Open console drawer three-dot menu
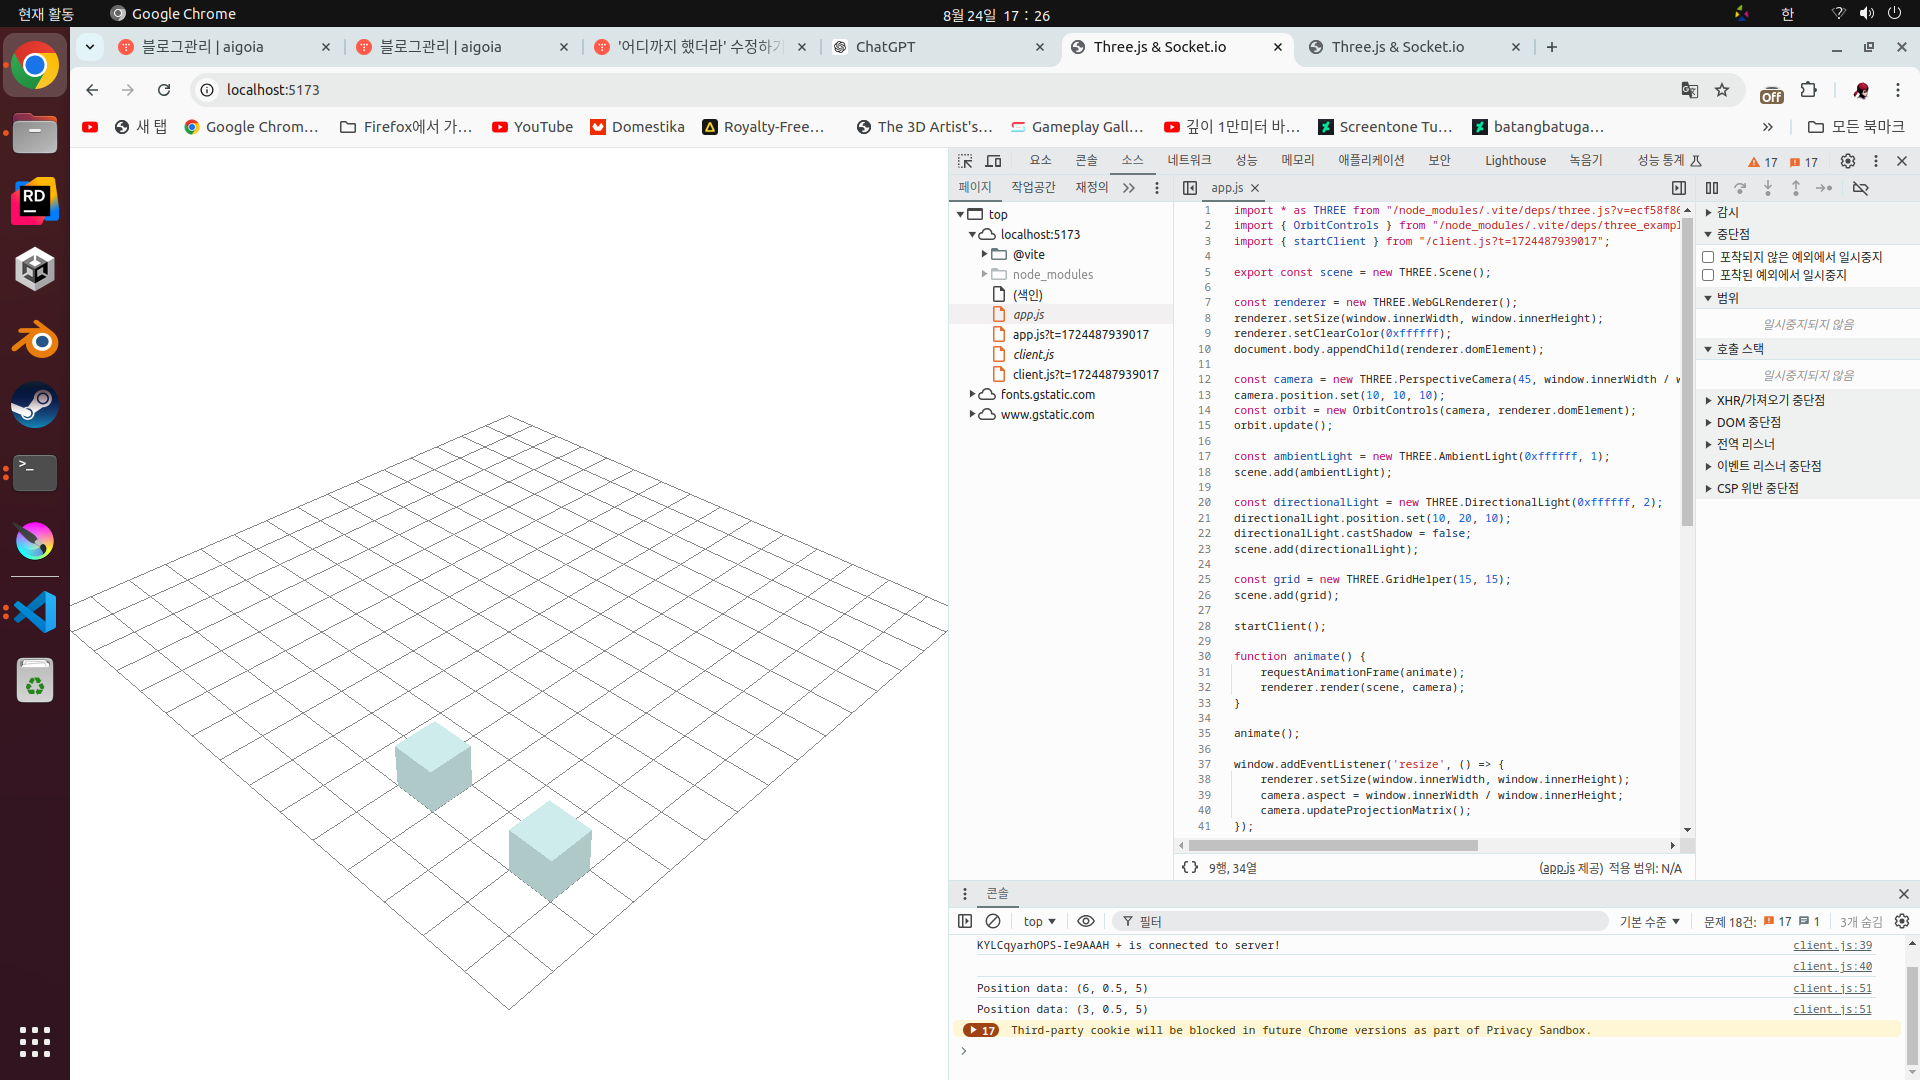This screenshot has height=1080, width=1920. click(x=965, y=894)
